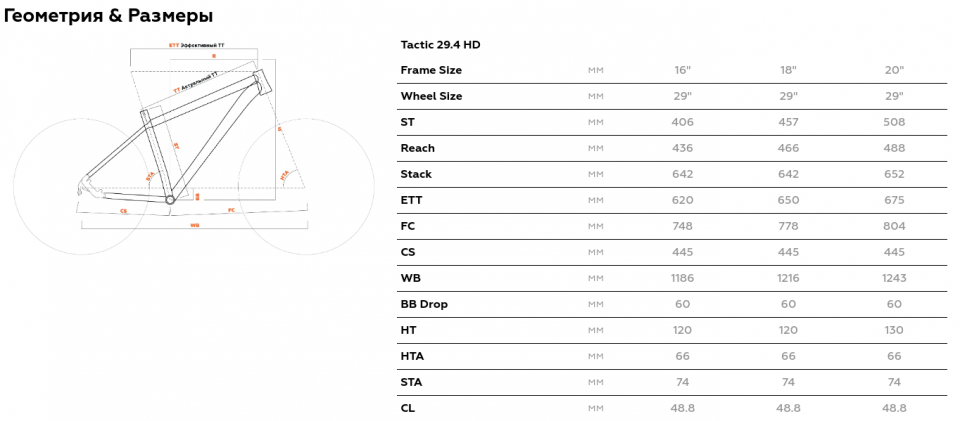This screenshot has width=960, height=421.
Task: Select the 18" frame size column header
Action: tap(788, 70)
